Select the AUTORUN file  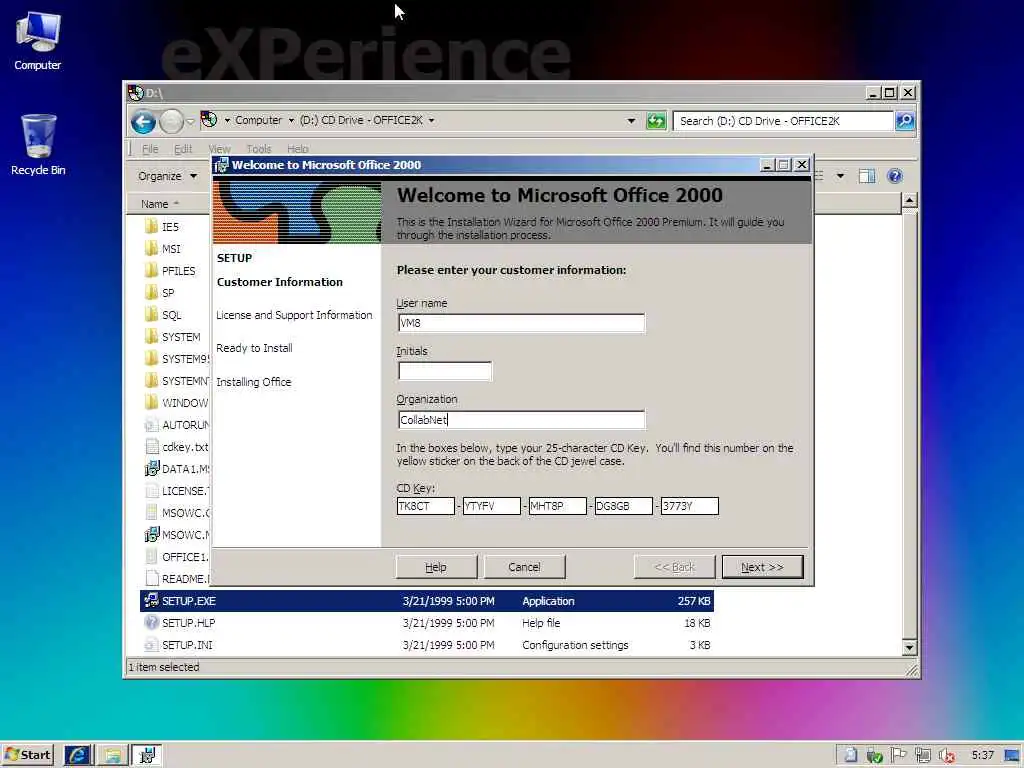pos(176,424)
